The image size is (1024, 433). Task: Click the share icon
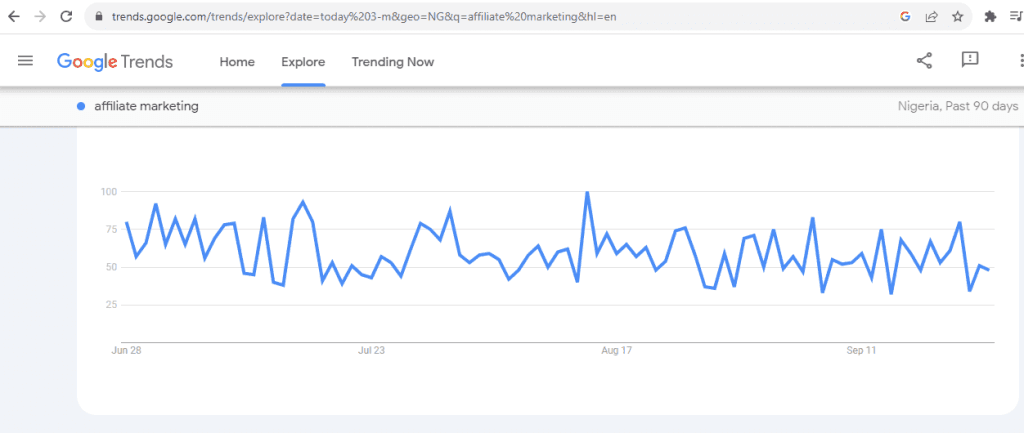click(x=924, y=61)
